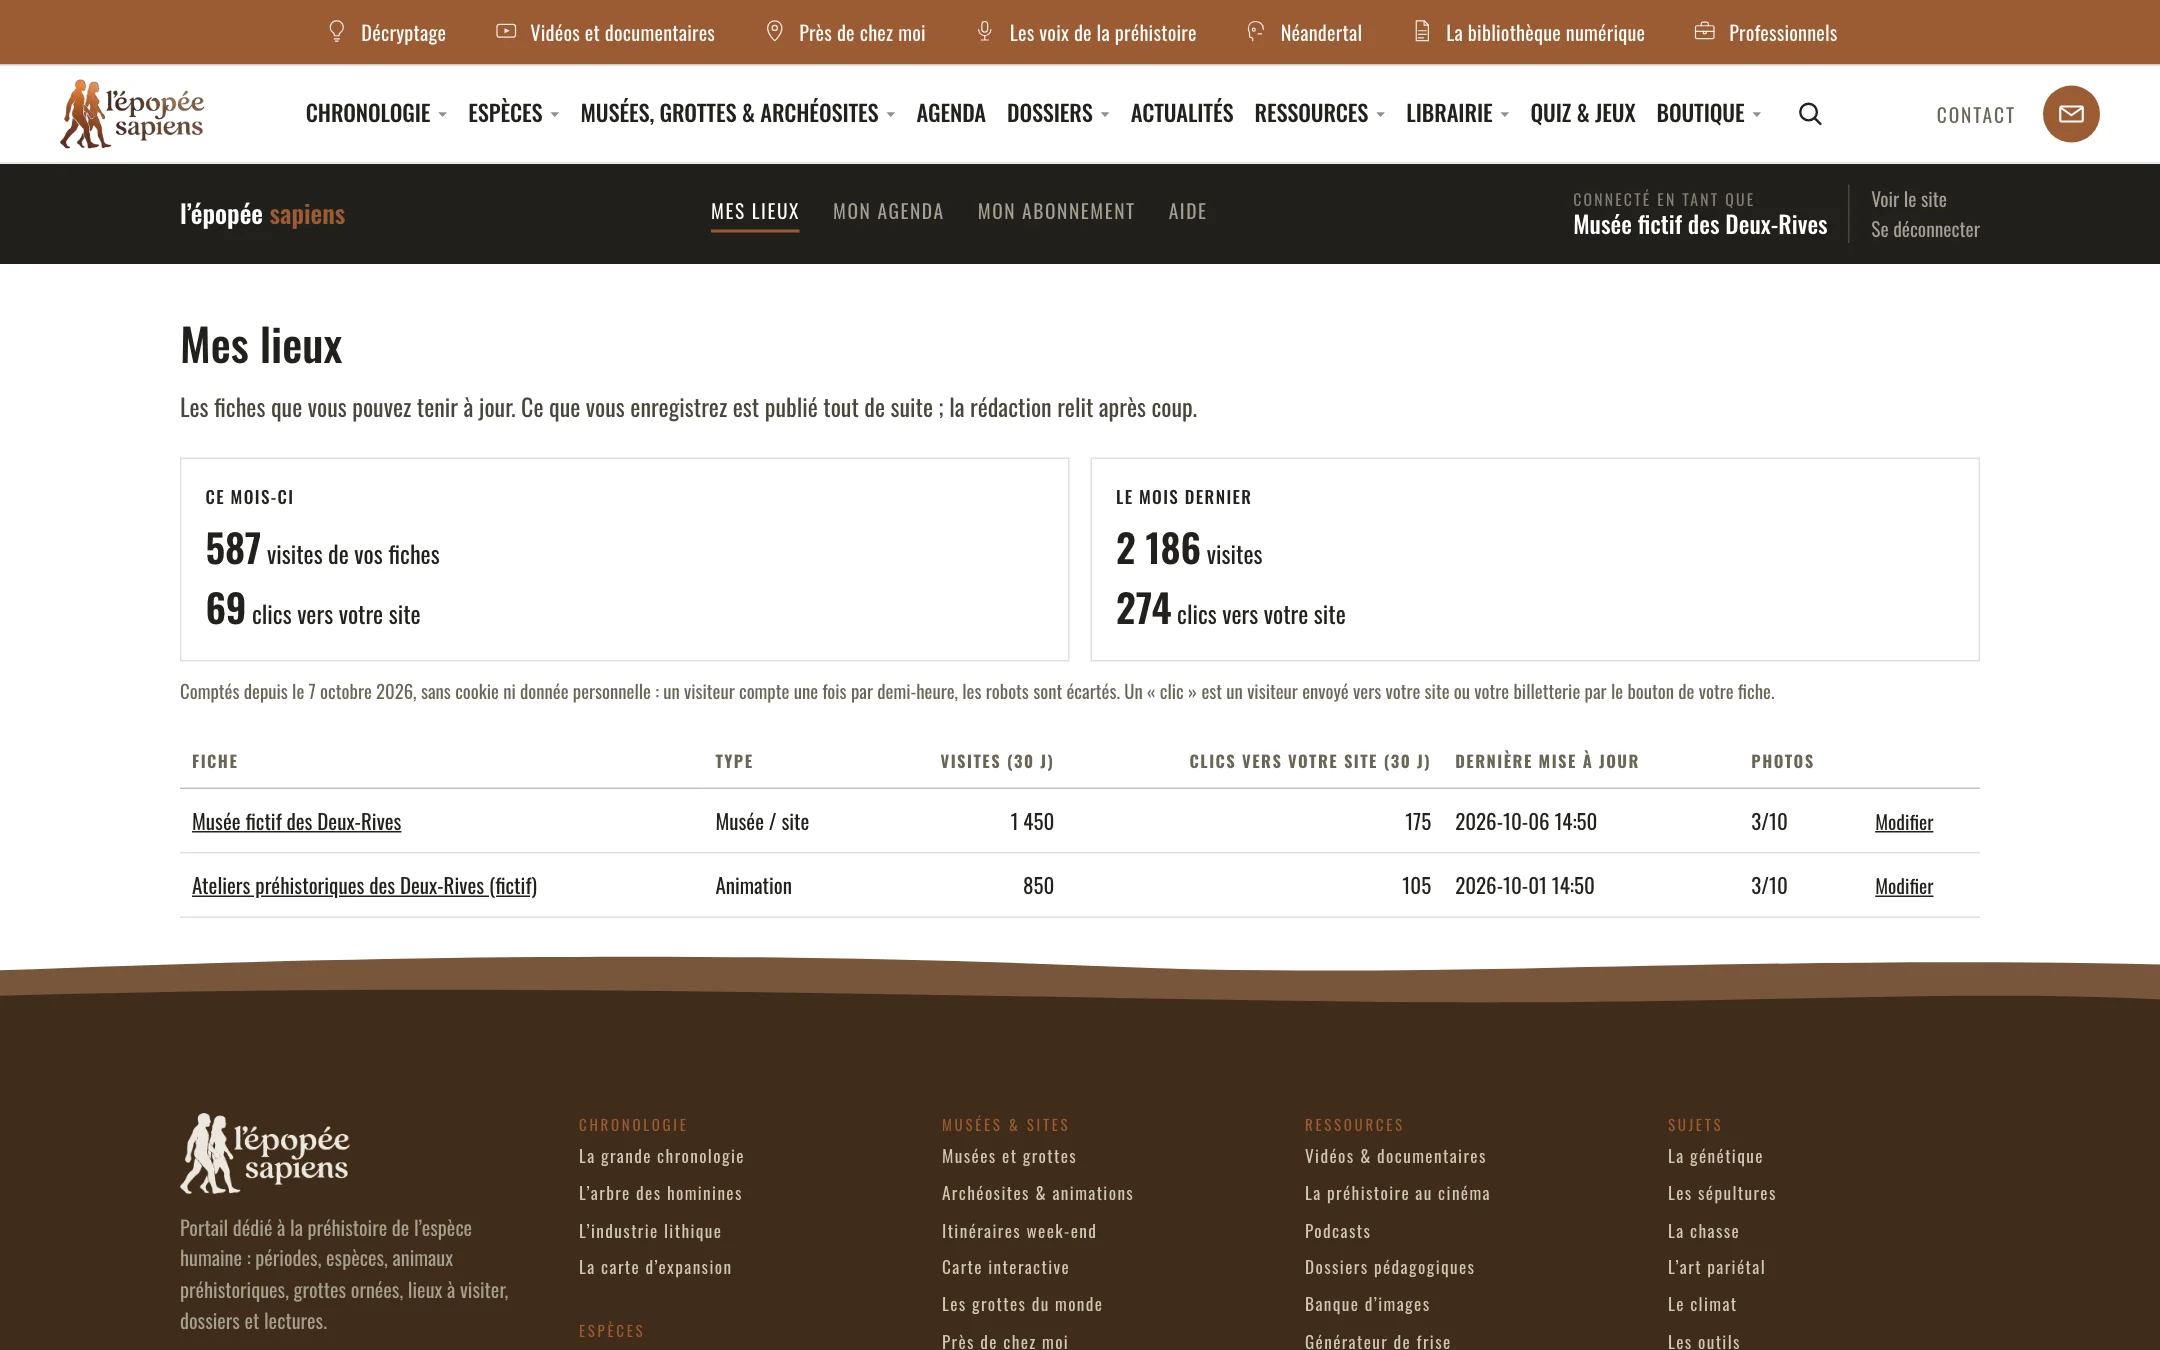The height and width of the screenshot is (1350, 2160).
Task: Open Ateliers préhistoriques des Deux-Rives (fictif) fiche
Action: tap(364, 886)
